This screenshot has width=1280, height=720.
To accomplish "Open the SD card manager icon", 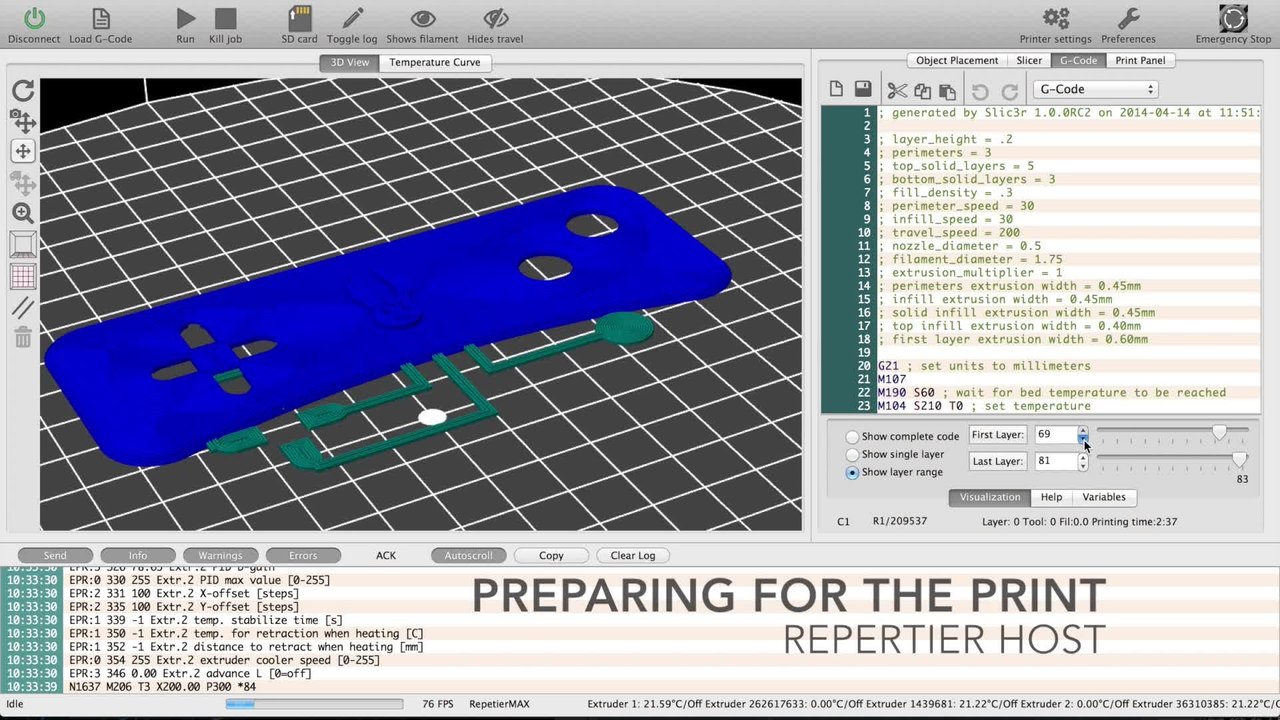I will [300, 18].
